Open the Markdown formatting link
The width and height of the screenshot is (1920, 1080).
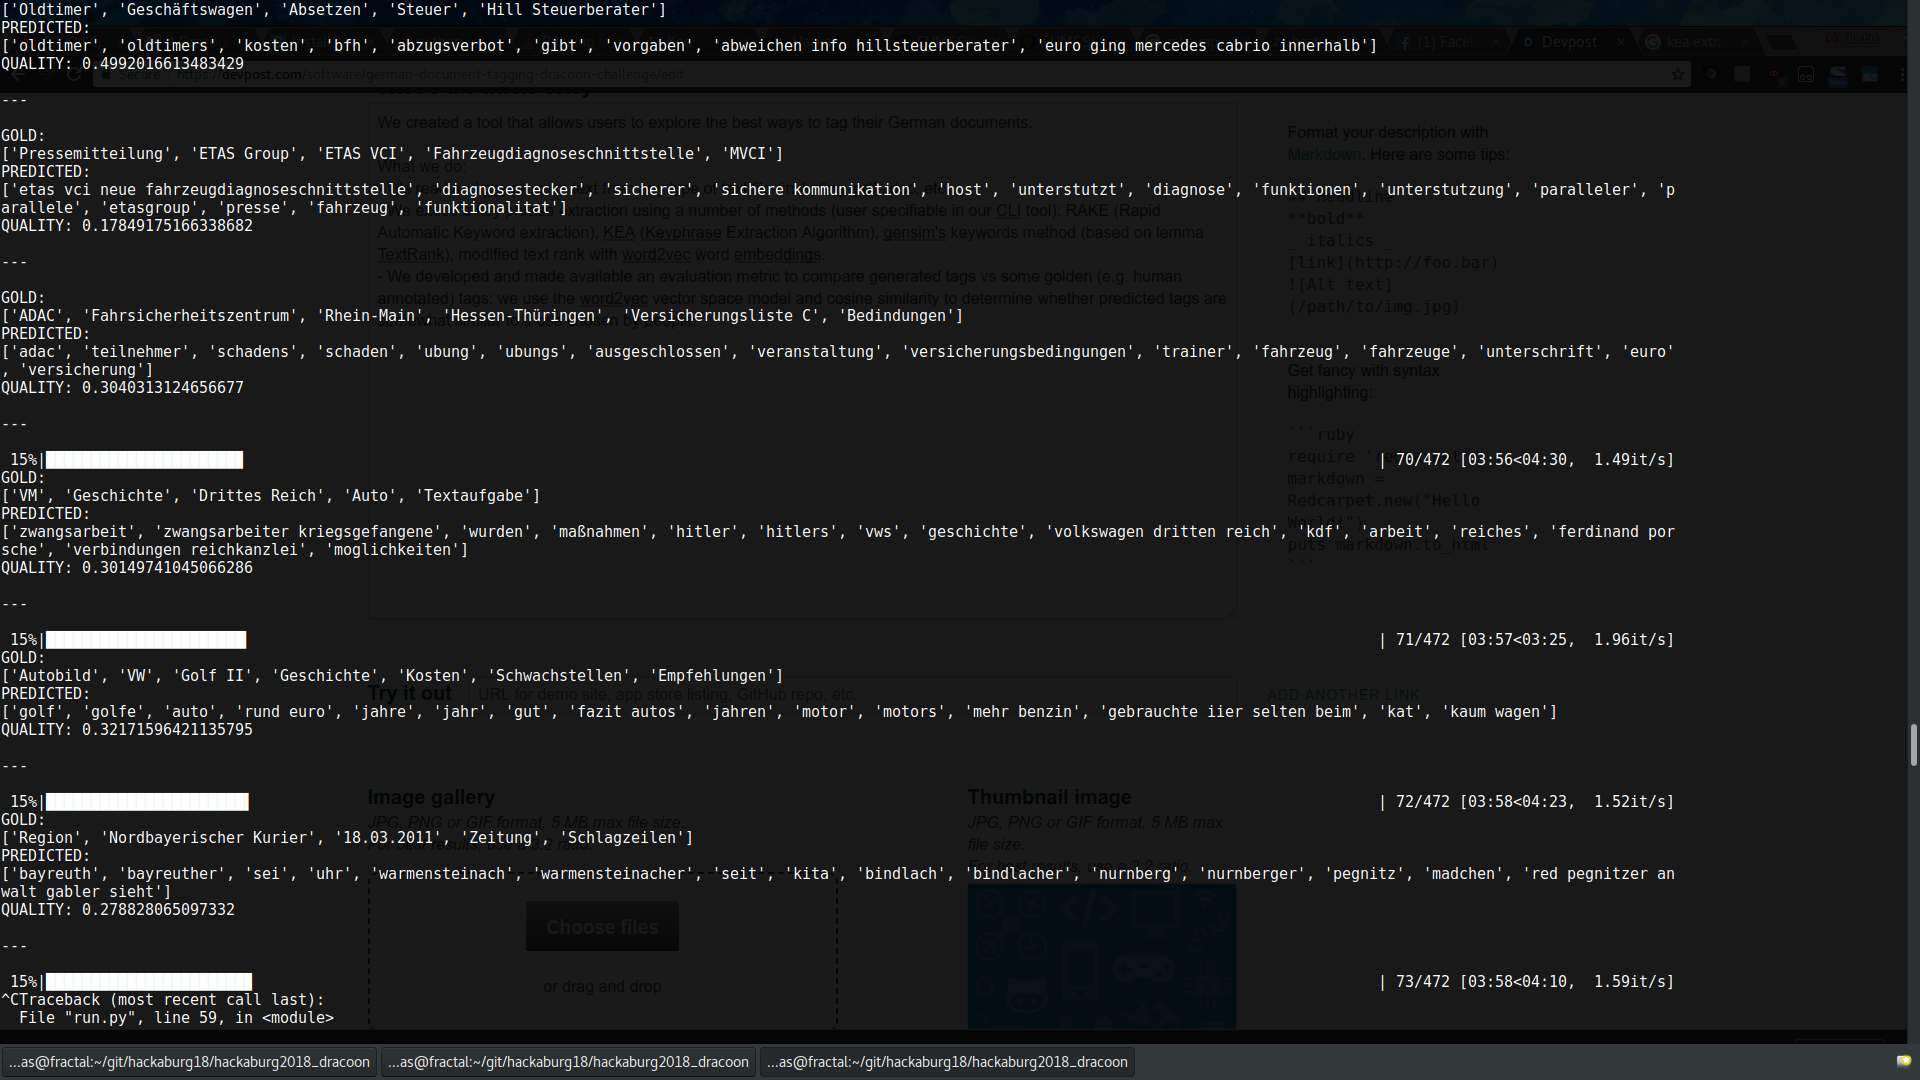[1324, 154]
